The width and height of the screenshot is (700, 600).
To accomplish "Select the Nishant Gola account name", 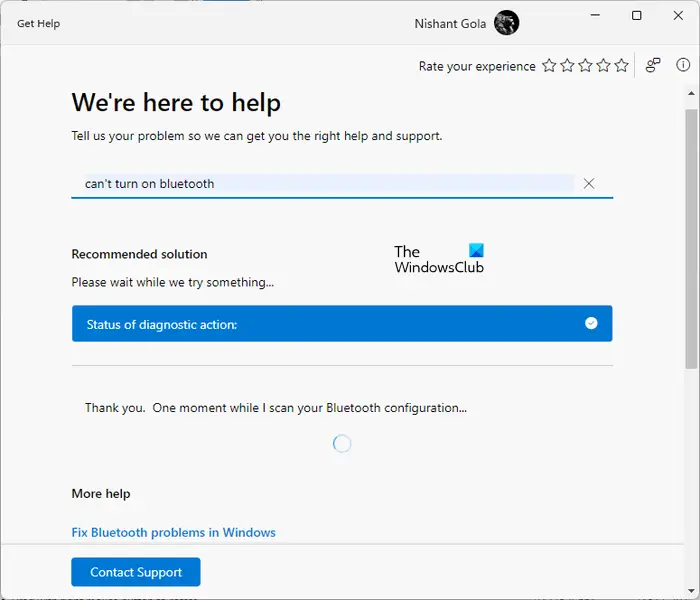I will pos(450,23).
